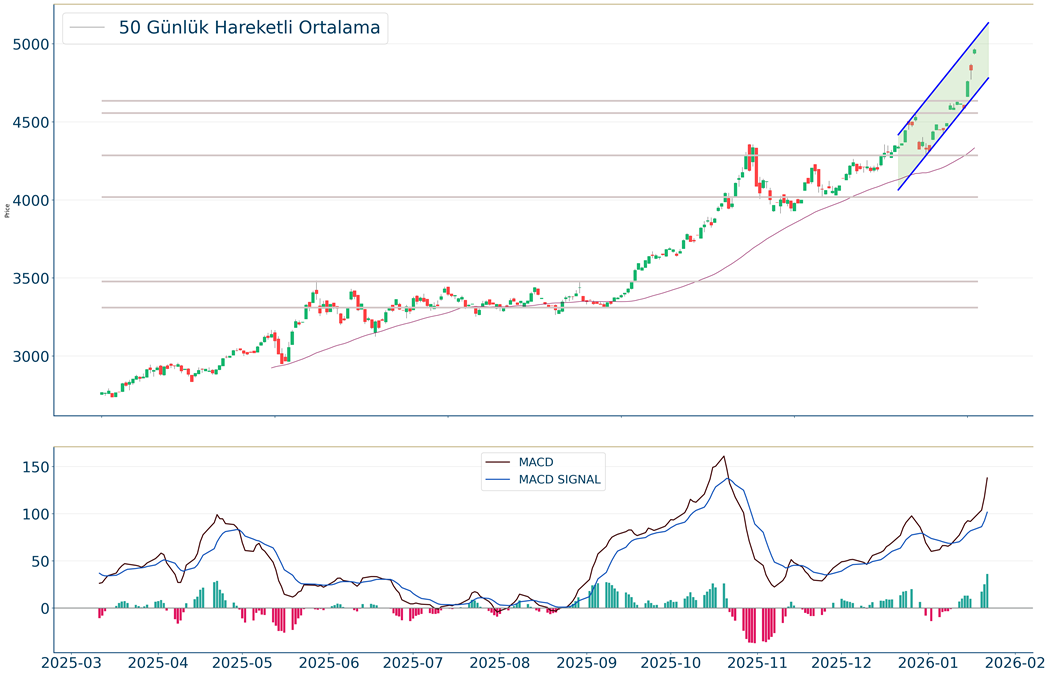Click the topmost candlestick near 4950
This screenshot has width=1050, height=675.
point(975,50)
